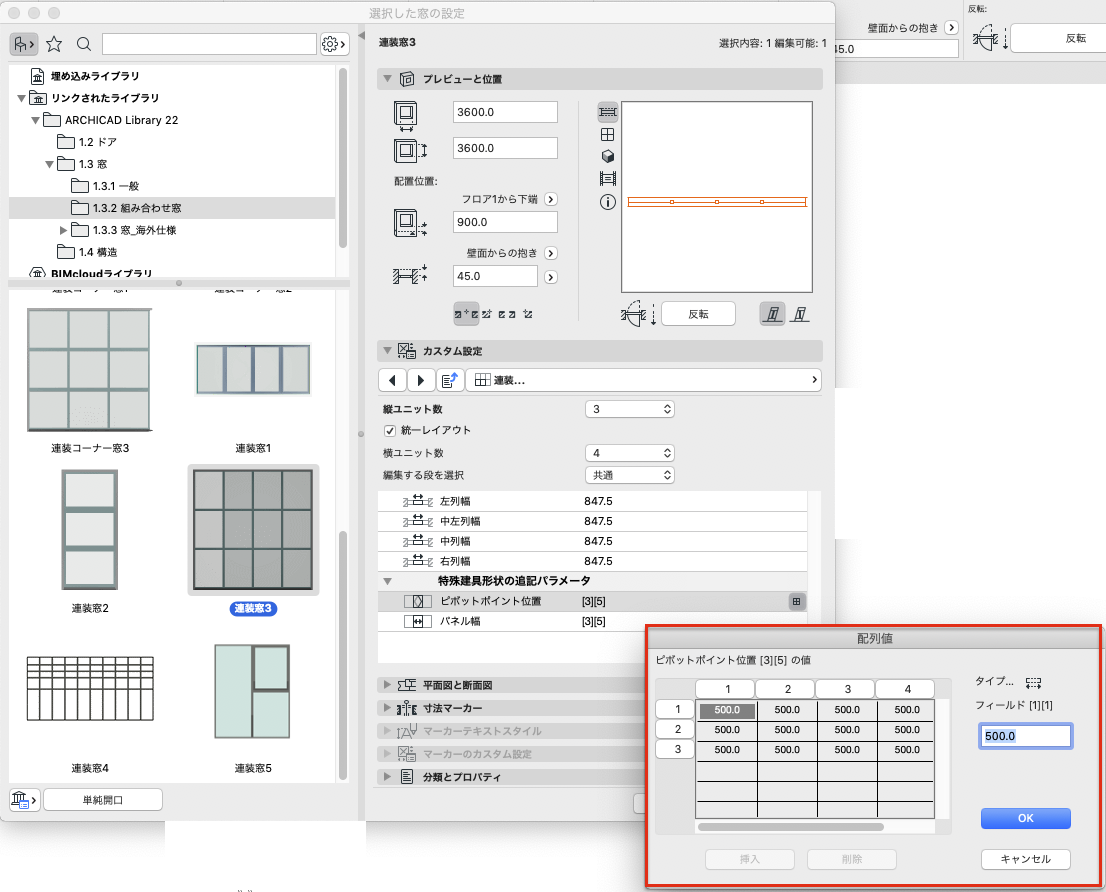Select the right opening-direction toggle below preview
Viewport: 1106px width, 892px height.
[x=799, y=314]
